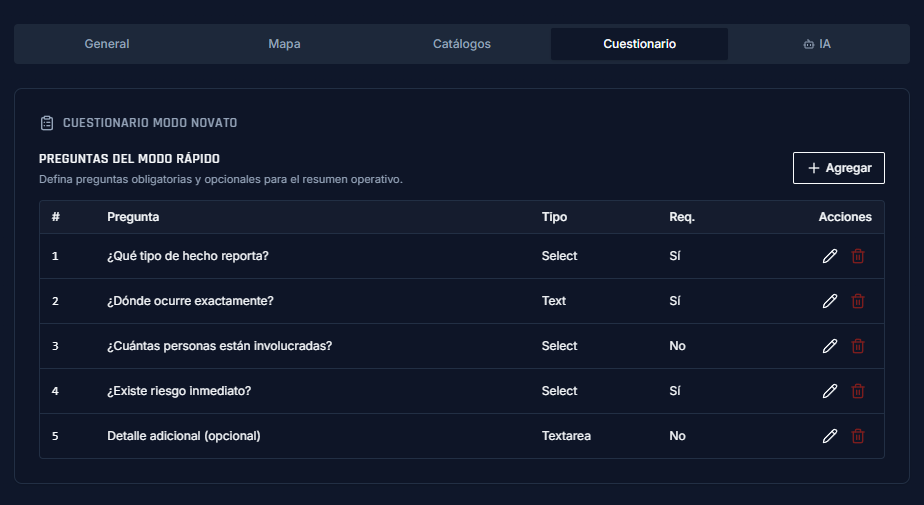Edit '¿Existe riesgo inmediato?' pencil icon
Viewport: 924px width, 505px height.
coord(830,391)
